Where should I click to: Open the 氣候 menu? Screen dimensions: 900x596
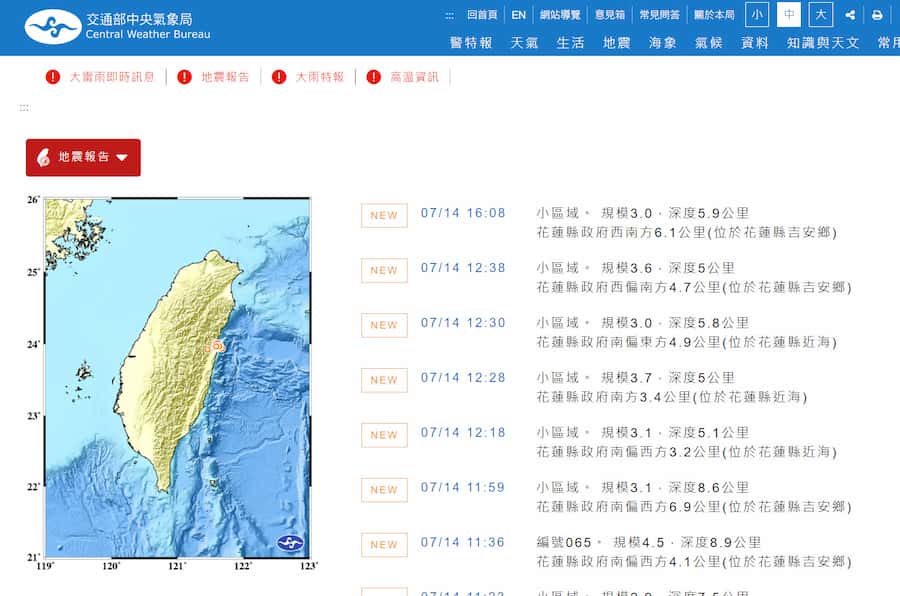click(x=709, y=43)
